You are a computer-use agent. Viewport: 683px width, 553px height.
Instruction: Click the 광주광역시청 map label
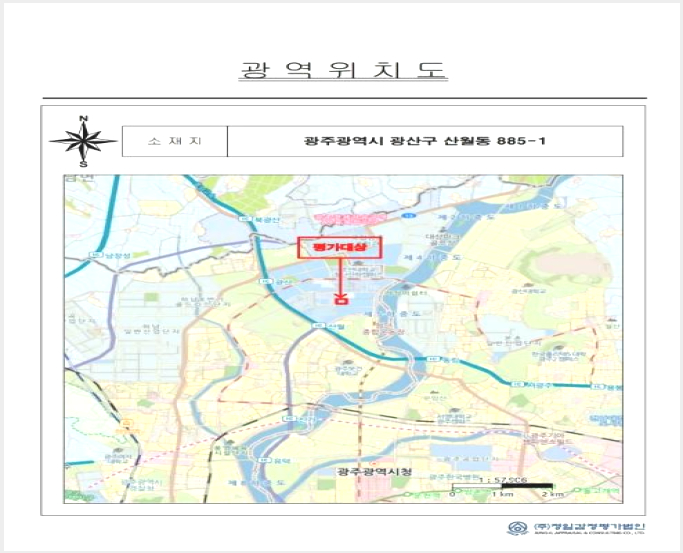[375, 472]
